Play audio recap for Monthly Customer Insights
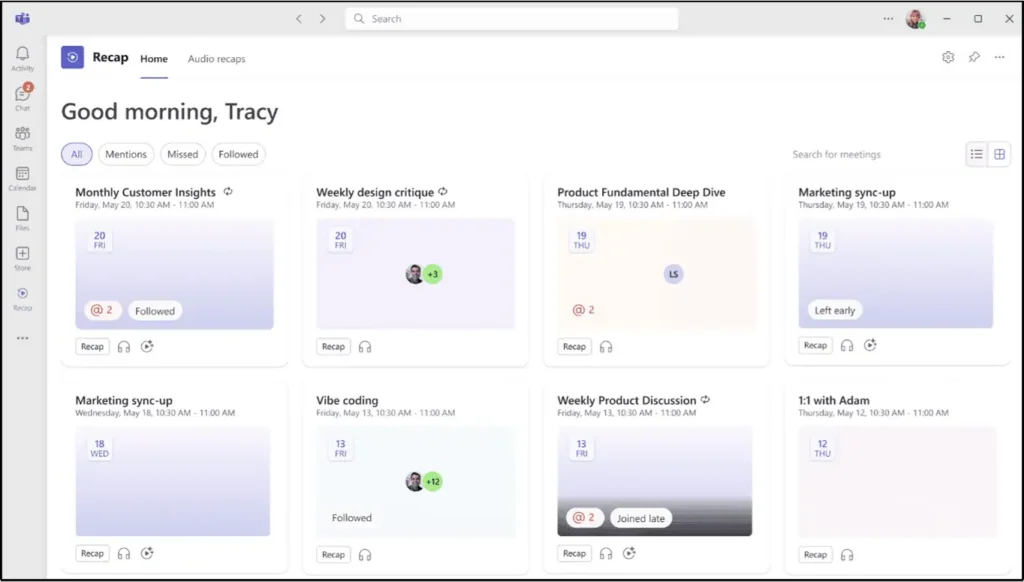Screen dimensions: 1024x582 pos(124,347)
